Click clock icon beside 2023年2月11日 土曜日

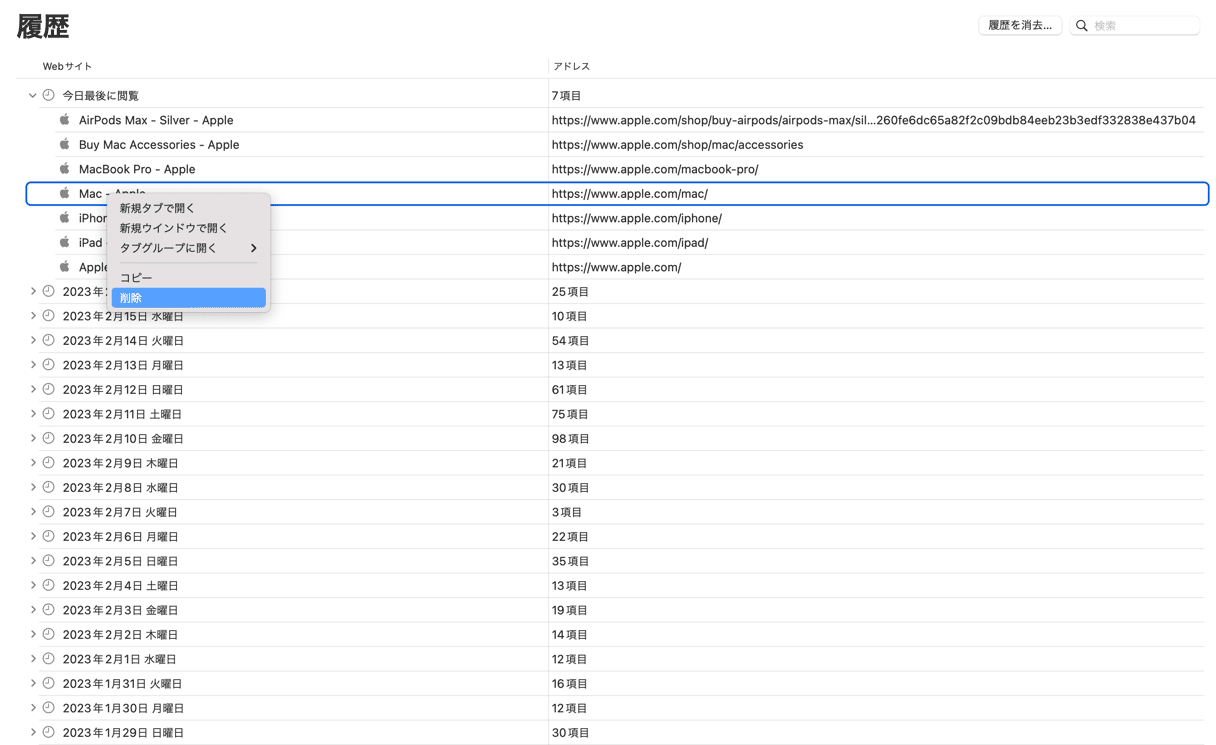pyautogui.click(x=48, y=413)
